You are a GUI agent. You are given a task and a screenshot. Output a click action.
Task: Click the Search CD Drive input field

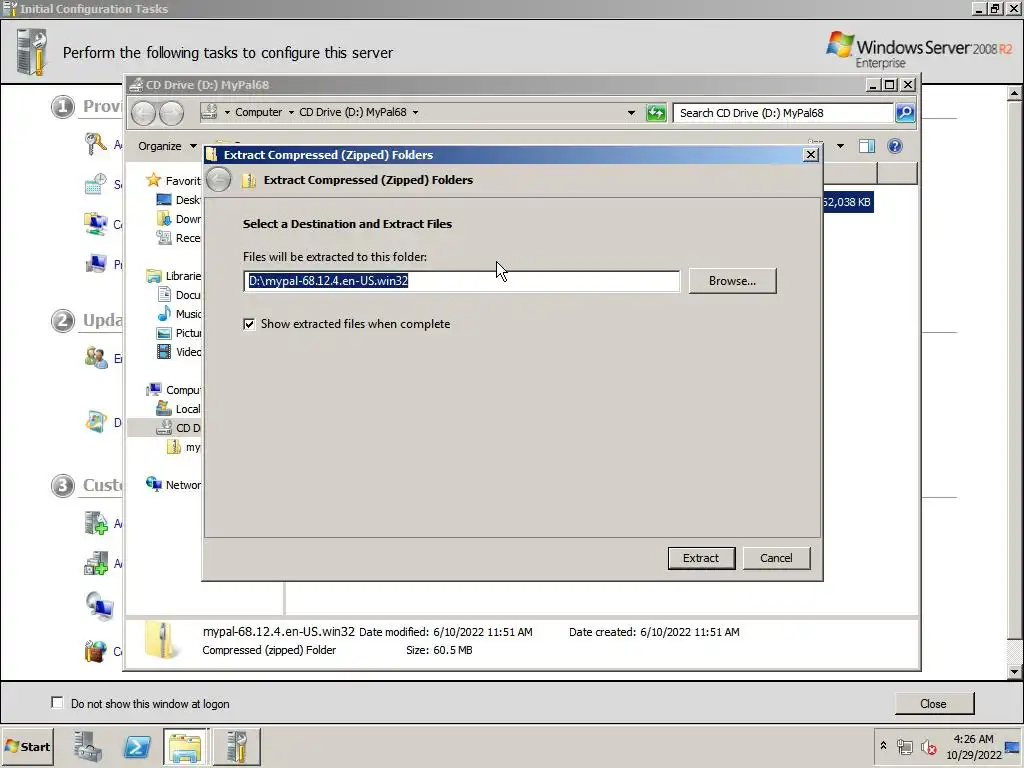783,113
